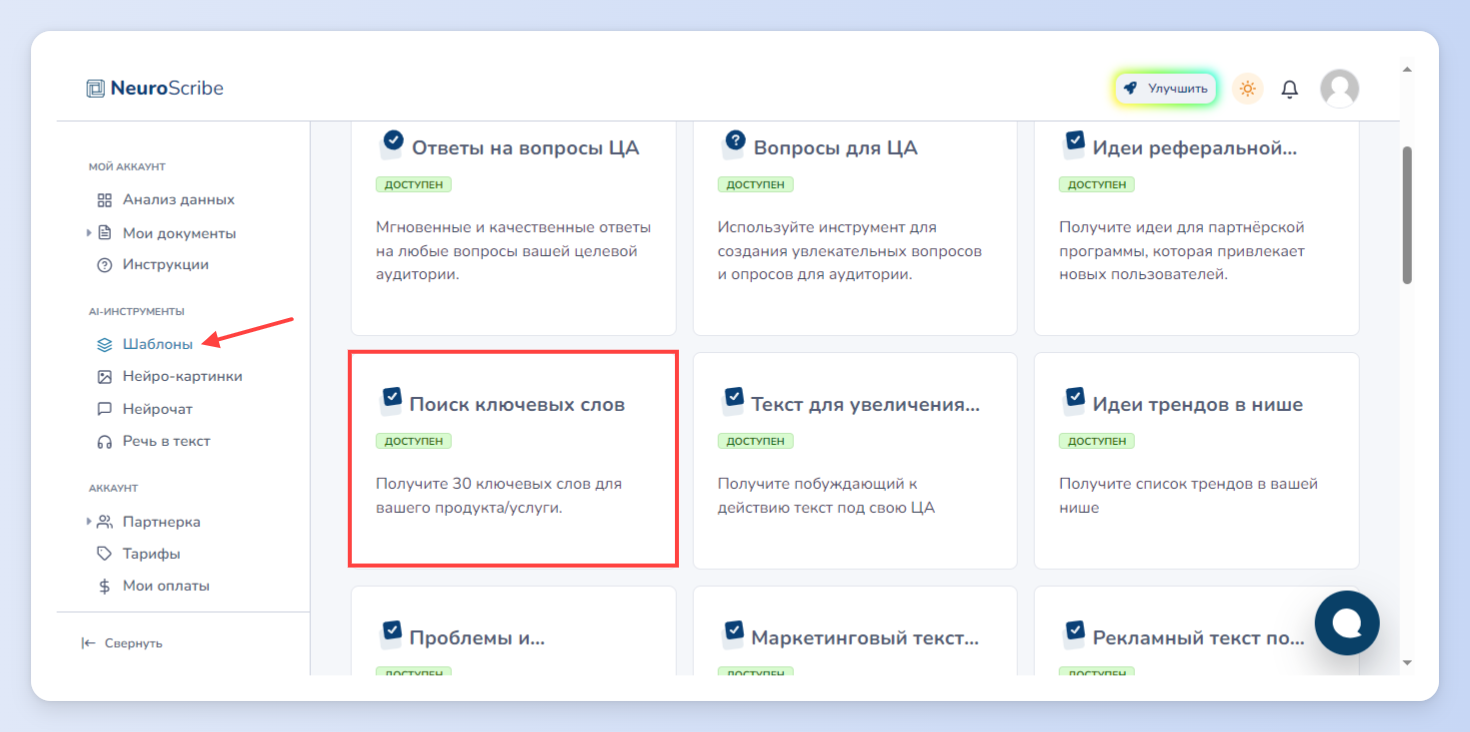Open the floating chat support bubble

tap(1347, 623)
